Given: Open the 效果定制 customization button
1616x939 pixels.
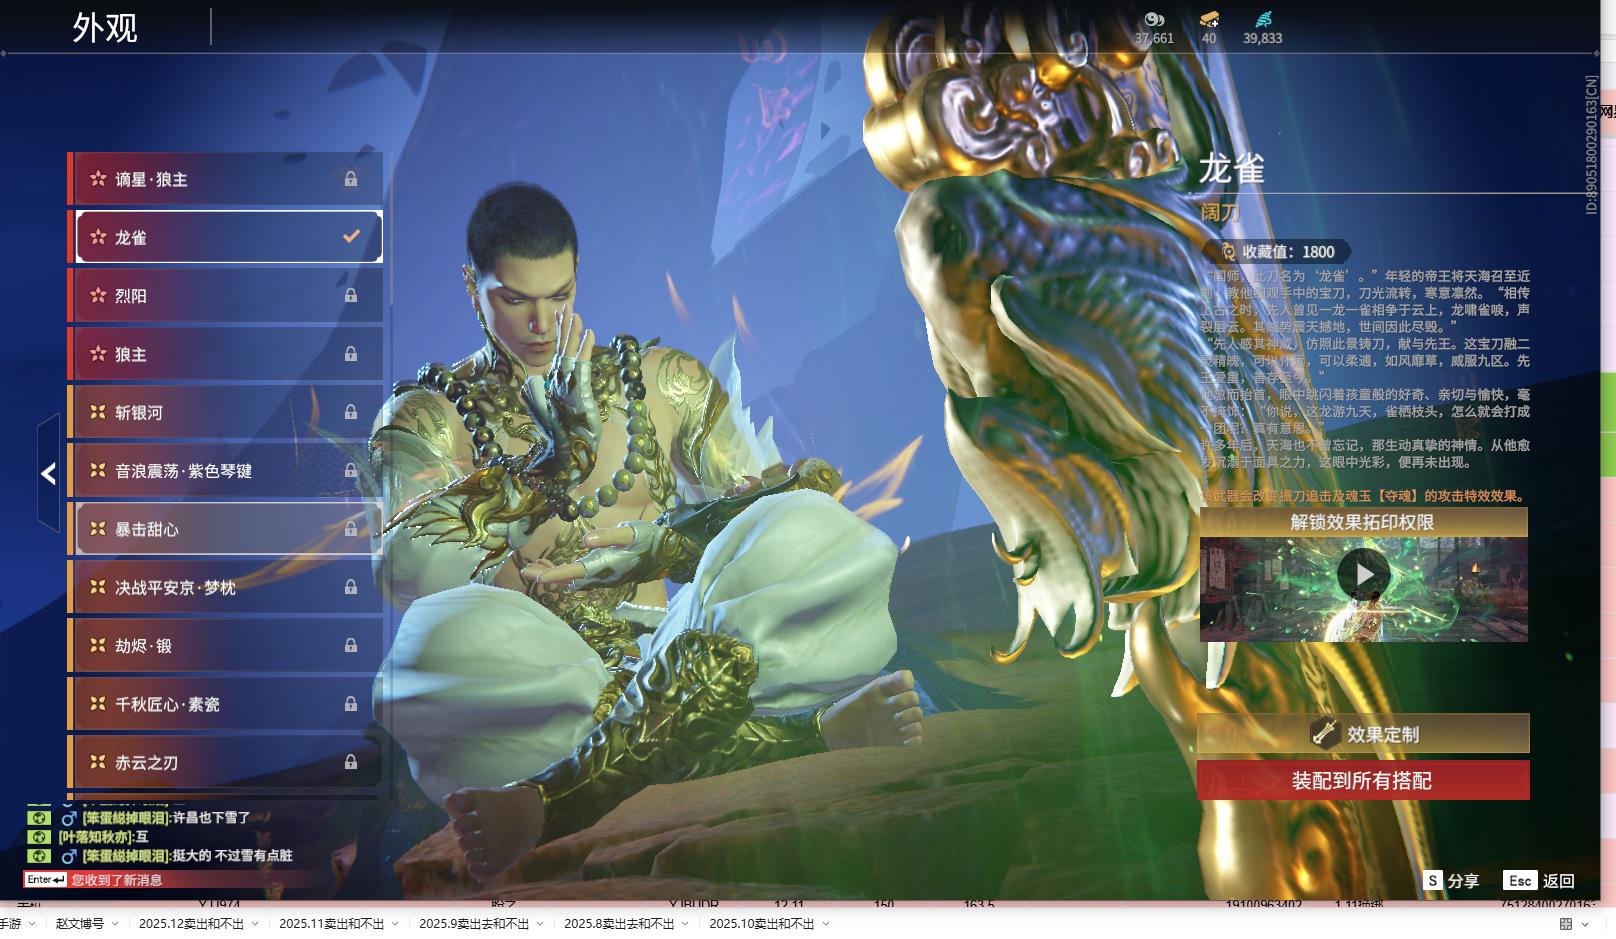Looking at the screenshot, I should click(1363, 734).
